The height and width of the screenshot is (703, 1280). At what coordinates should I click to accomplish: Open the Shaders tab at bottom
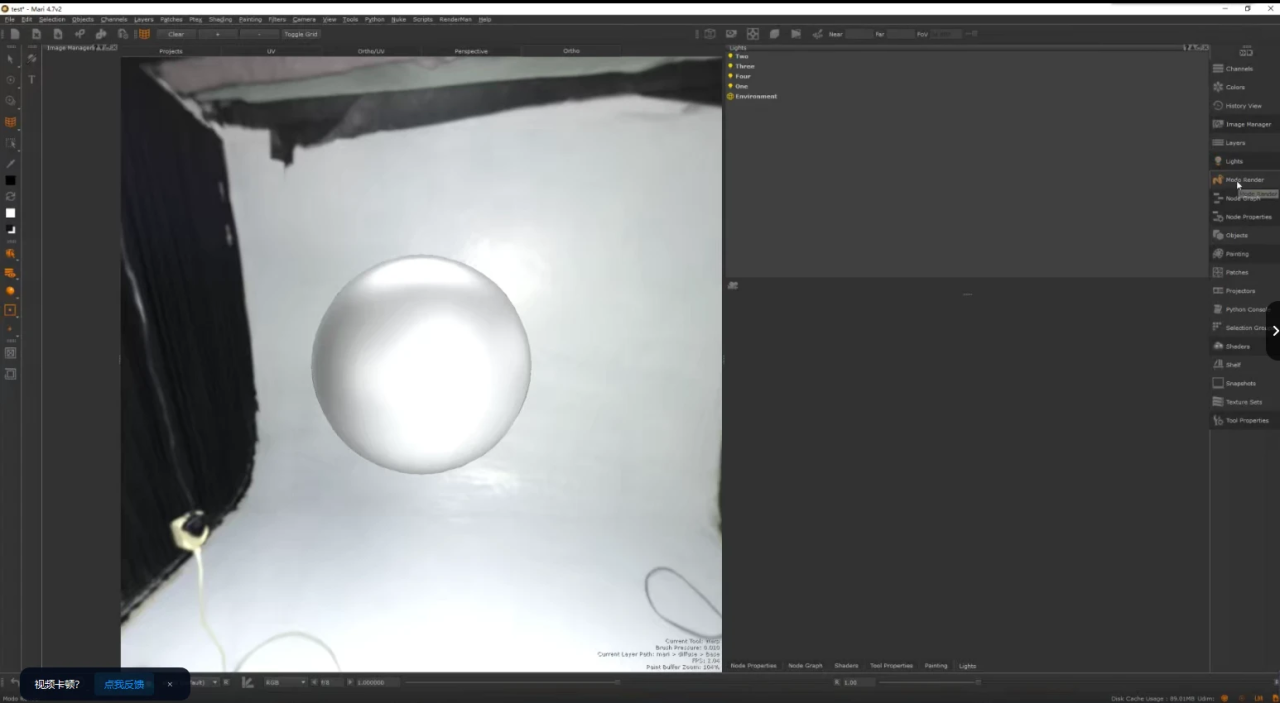[846, 666]
